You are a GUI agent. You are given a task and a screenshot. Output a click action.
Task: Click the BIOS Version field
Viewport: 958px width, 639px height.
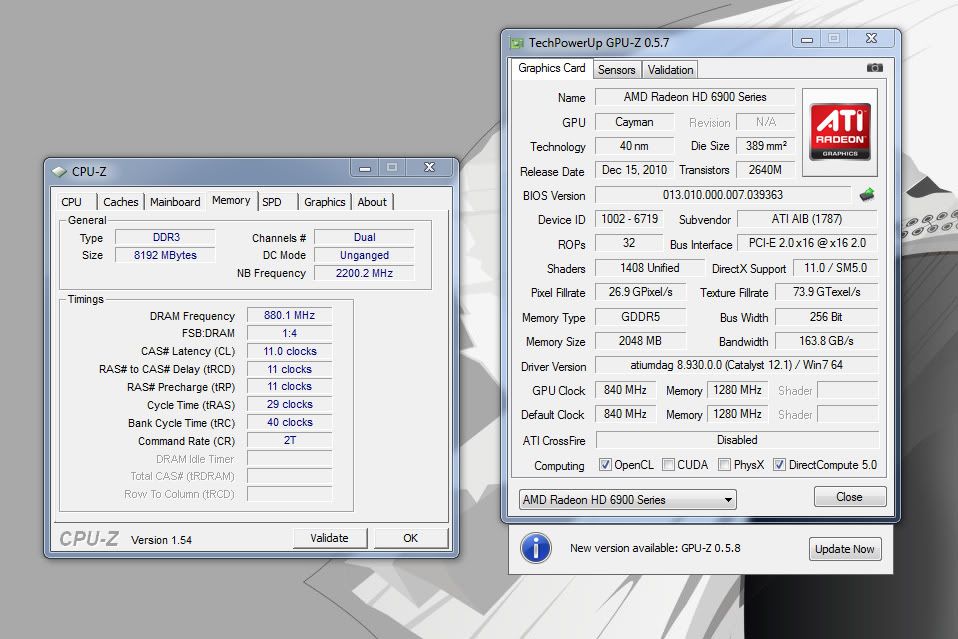point(723,195)
